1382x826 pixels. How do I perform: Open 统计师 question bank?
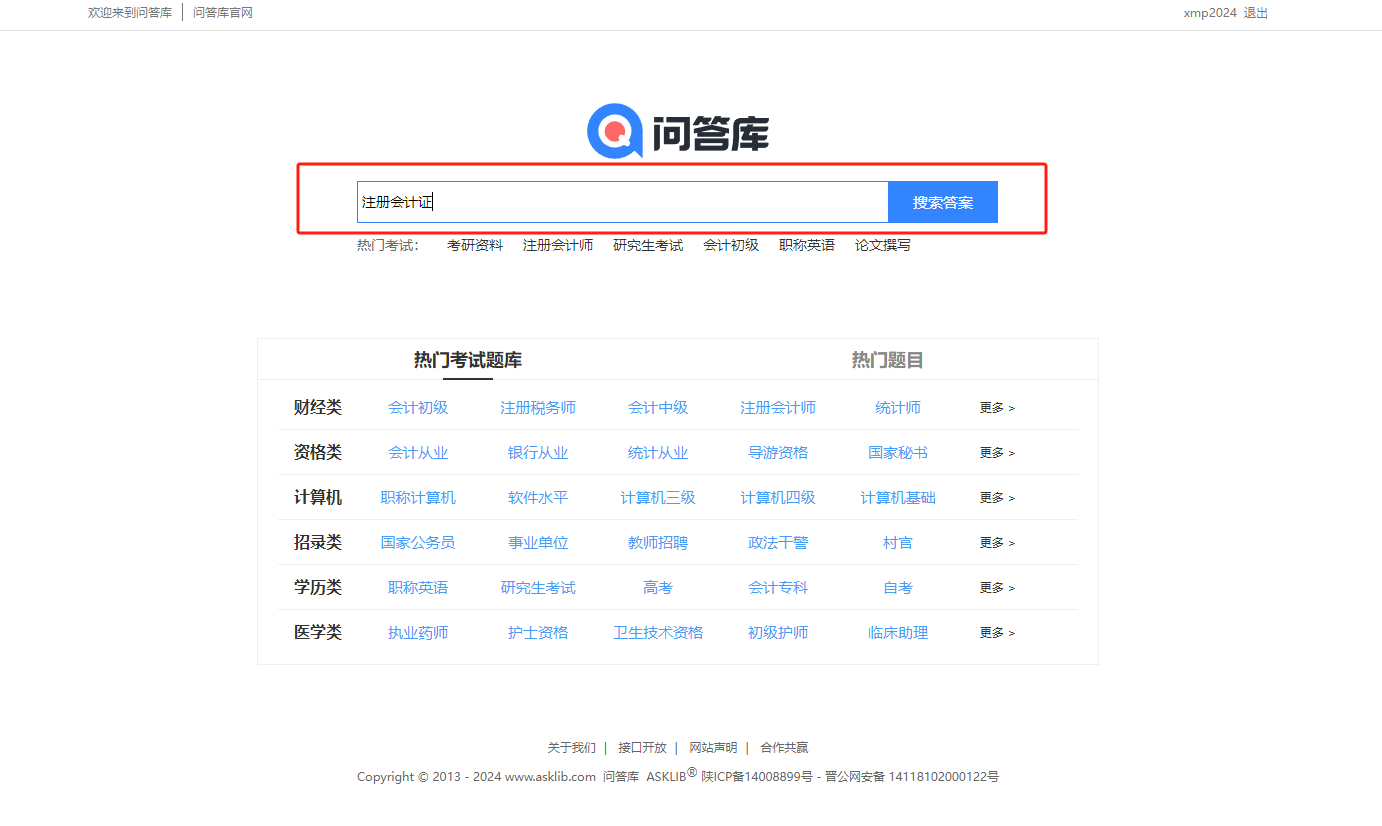pos(898,408)
